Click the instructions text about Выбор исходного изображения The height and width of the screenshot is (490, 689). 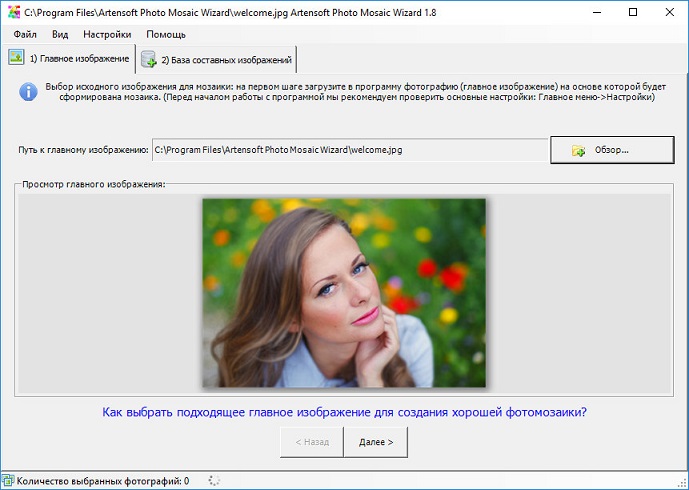click(x=356, y=92)
